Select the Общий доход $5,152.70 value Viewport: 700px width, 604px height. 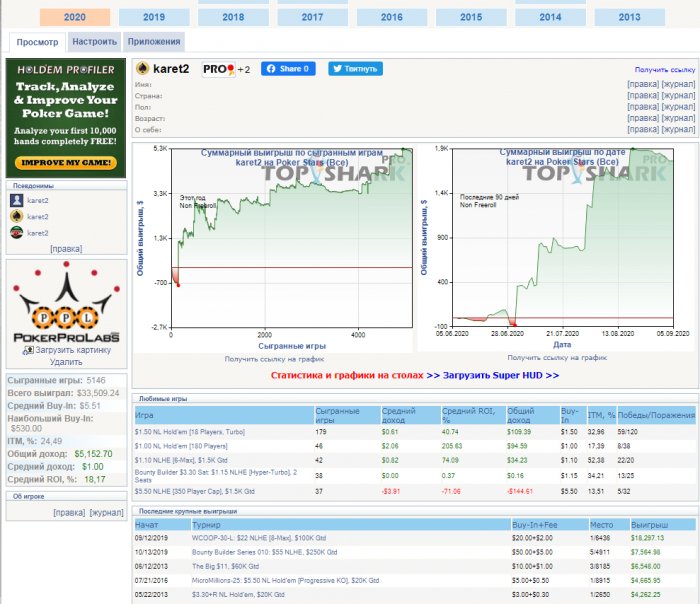[93, 454]
